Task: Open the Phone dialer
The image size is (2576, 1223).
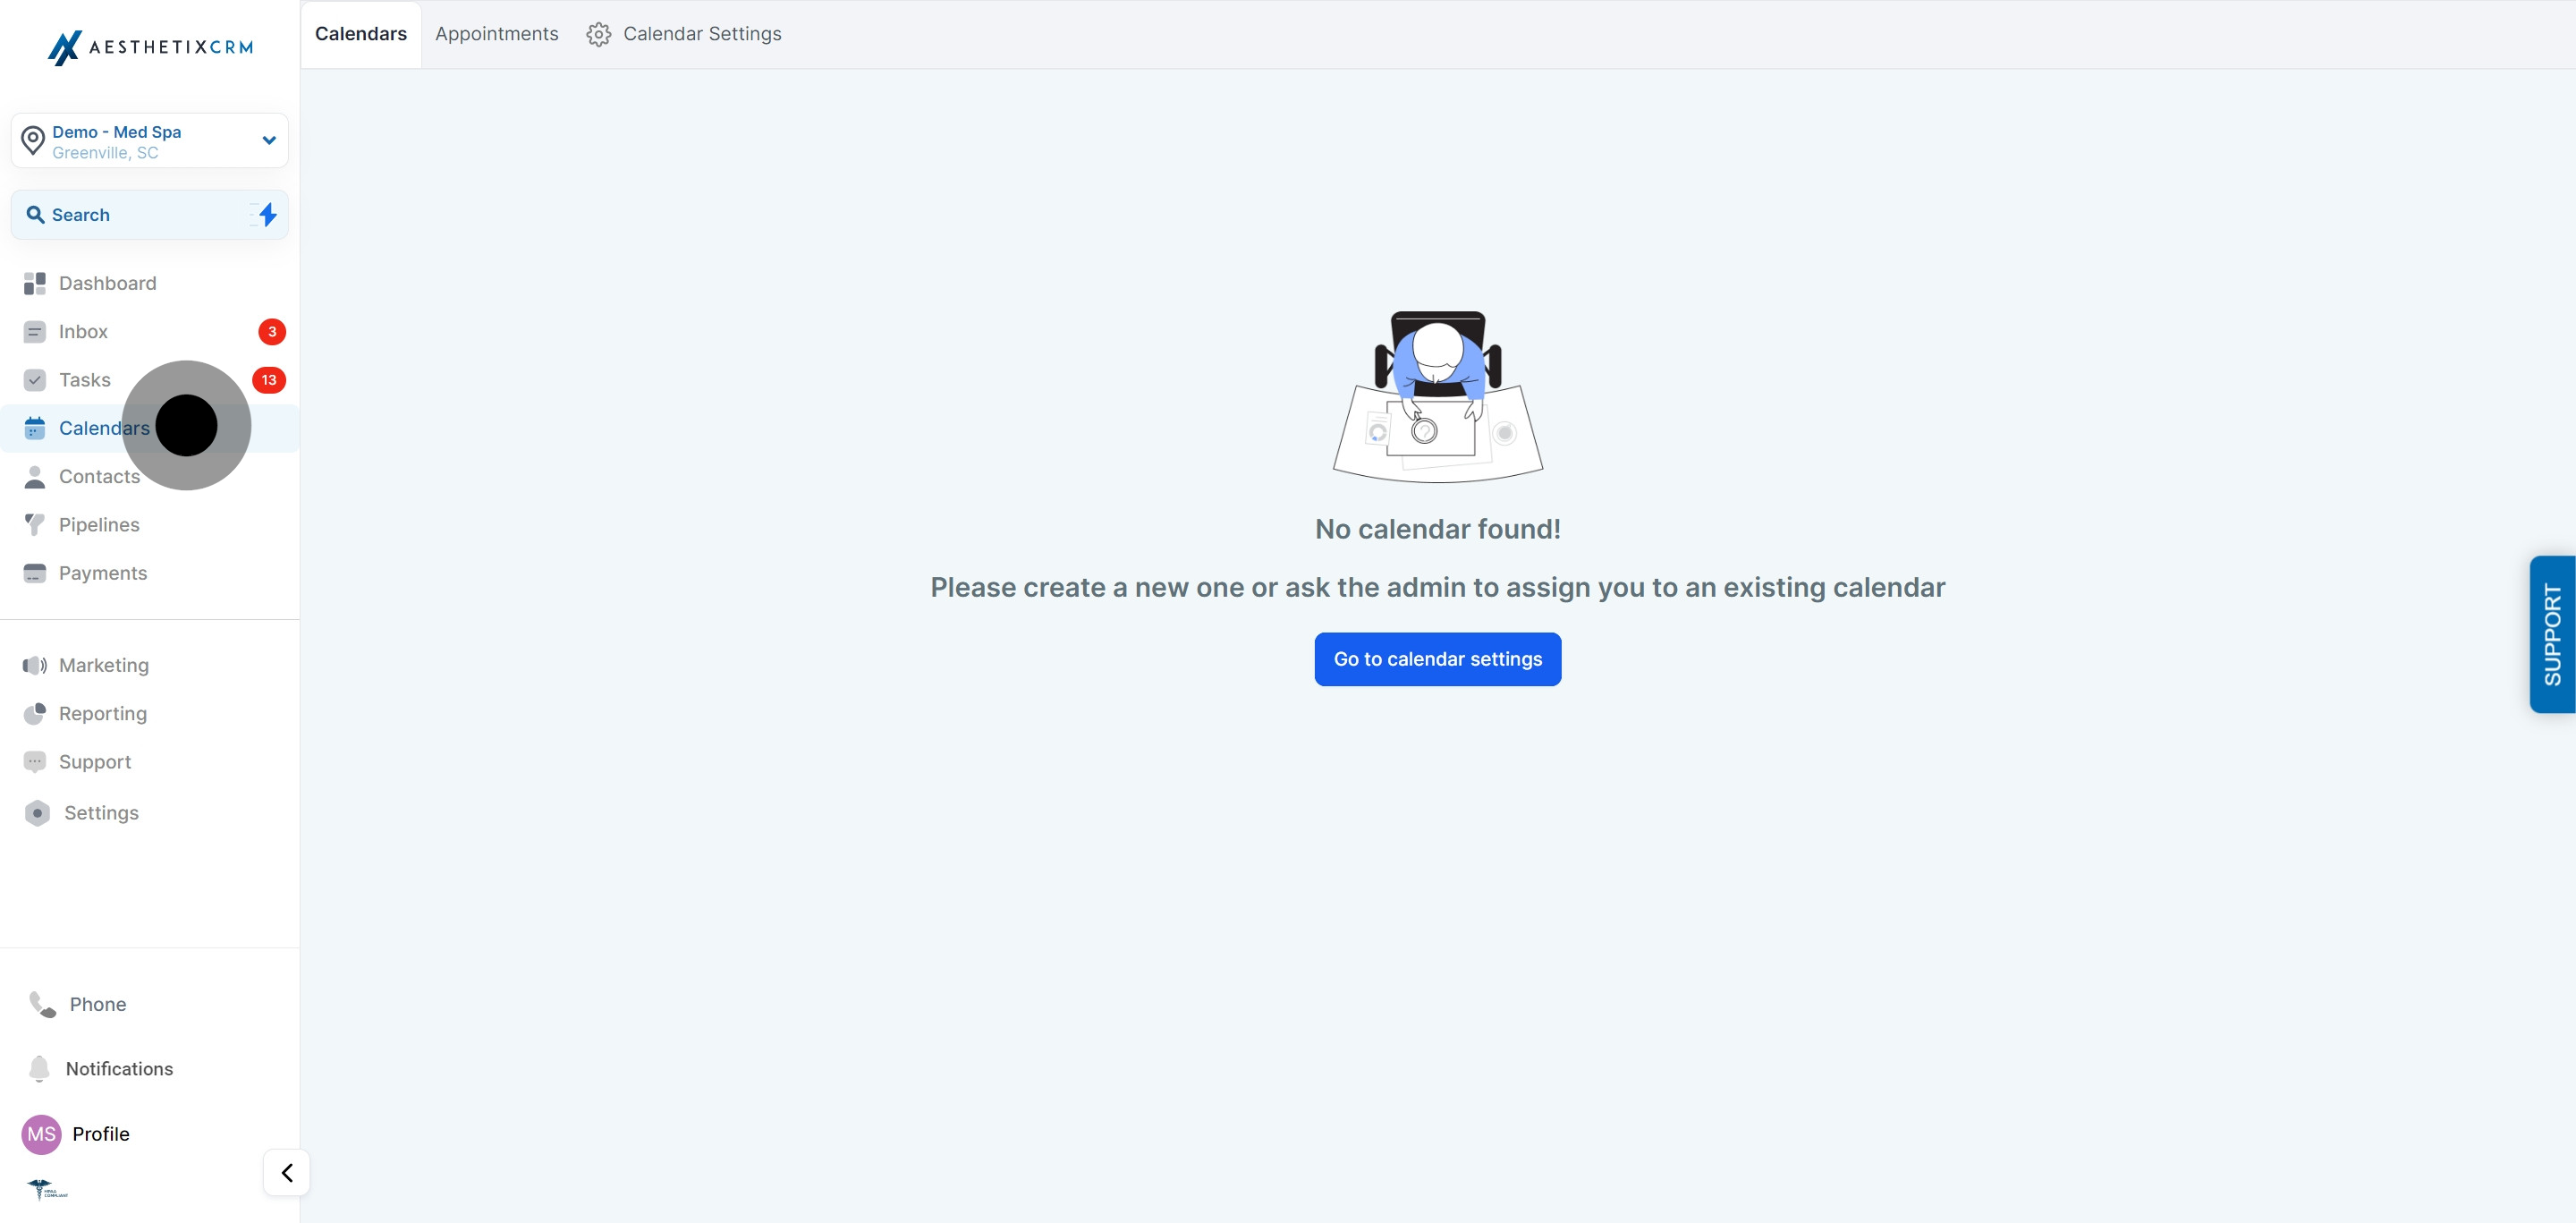Action: coord(97,1004)
